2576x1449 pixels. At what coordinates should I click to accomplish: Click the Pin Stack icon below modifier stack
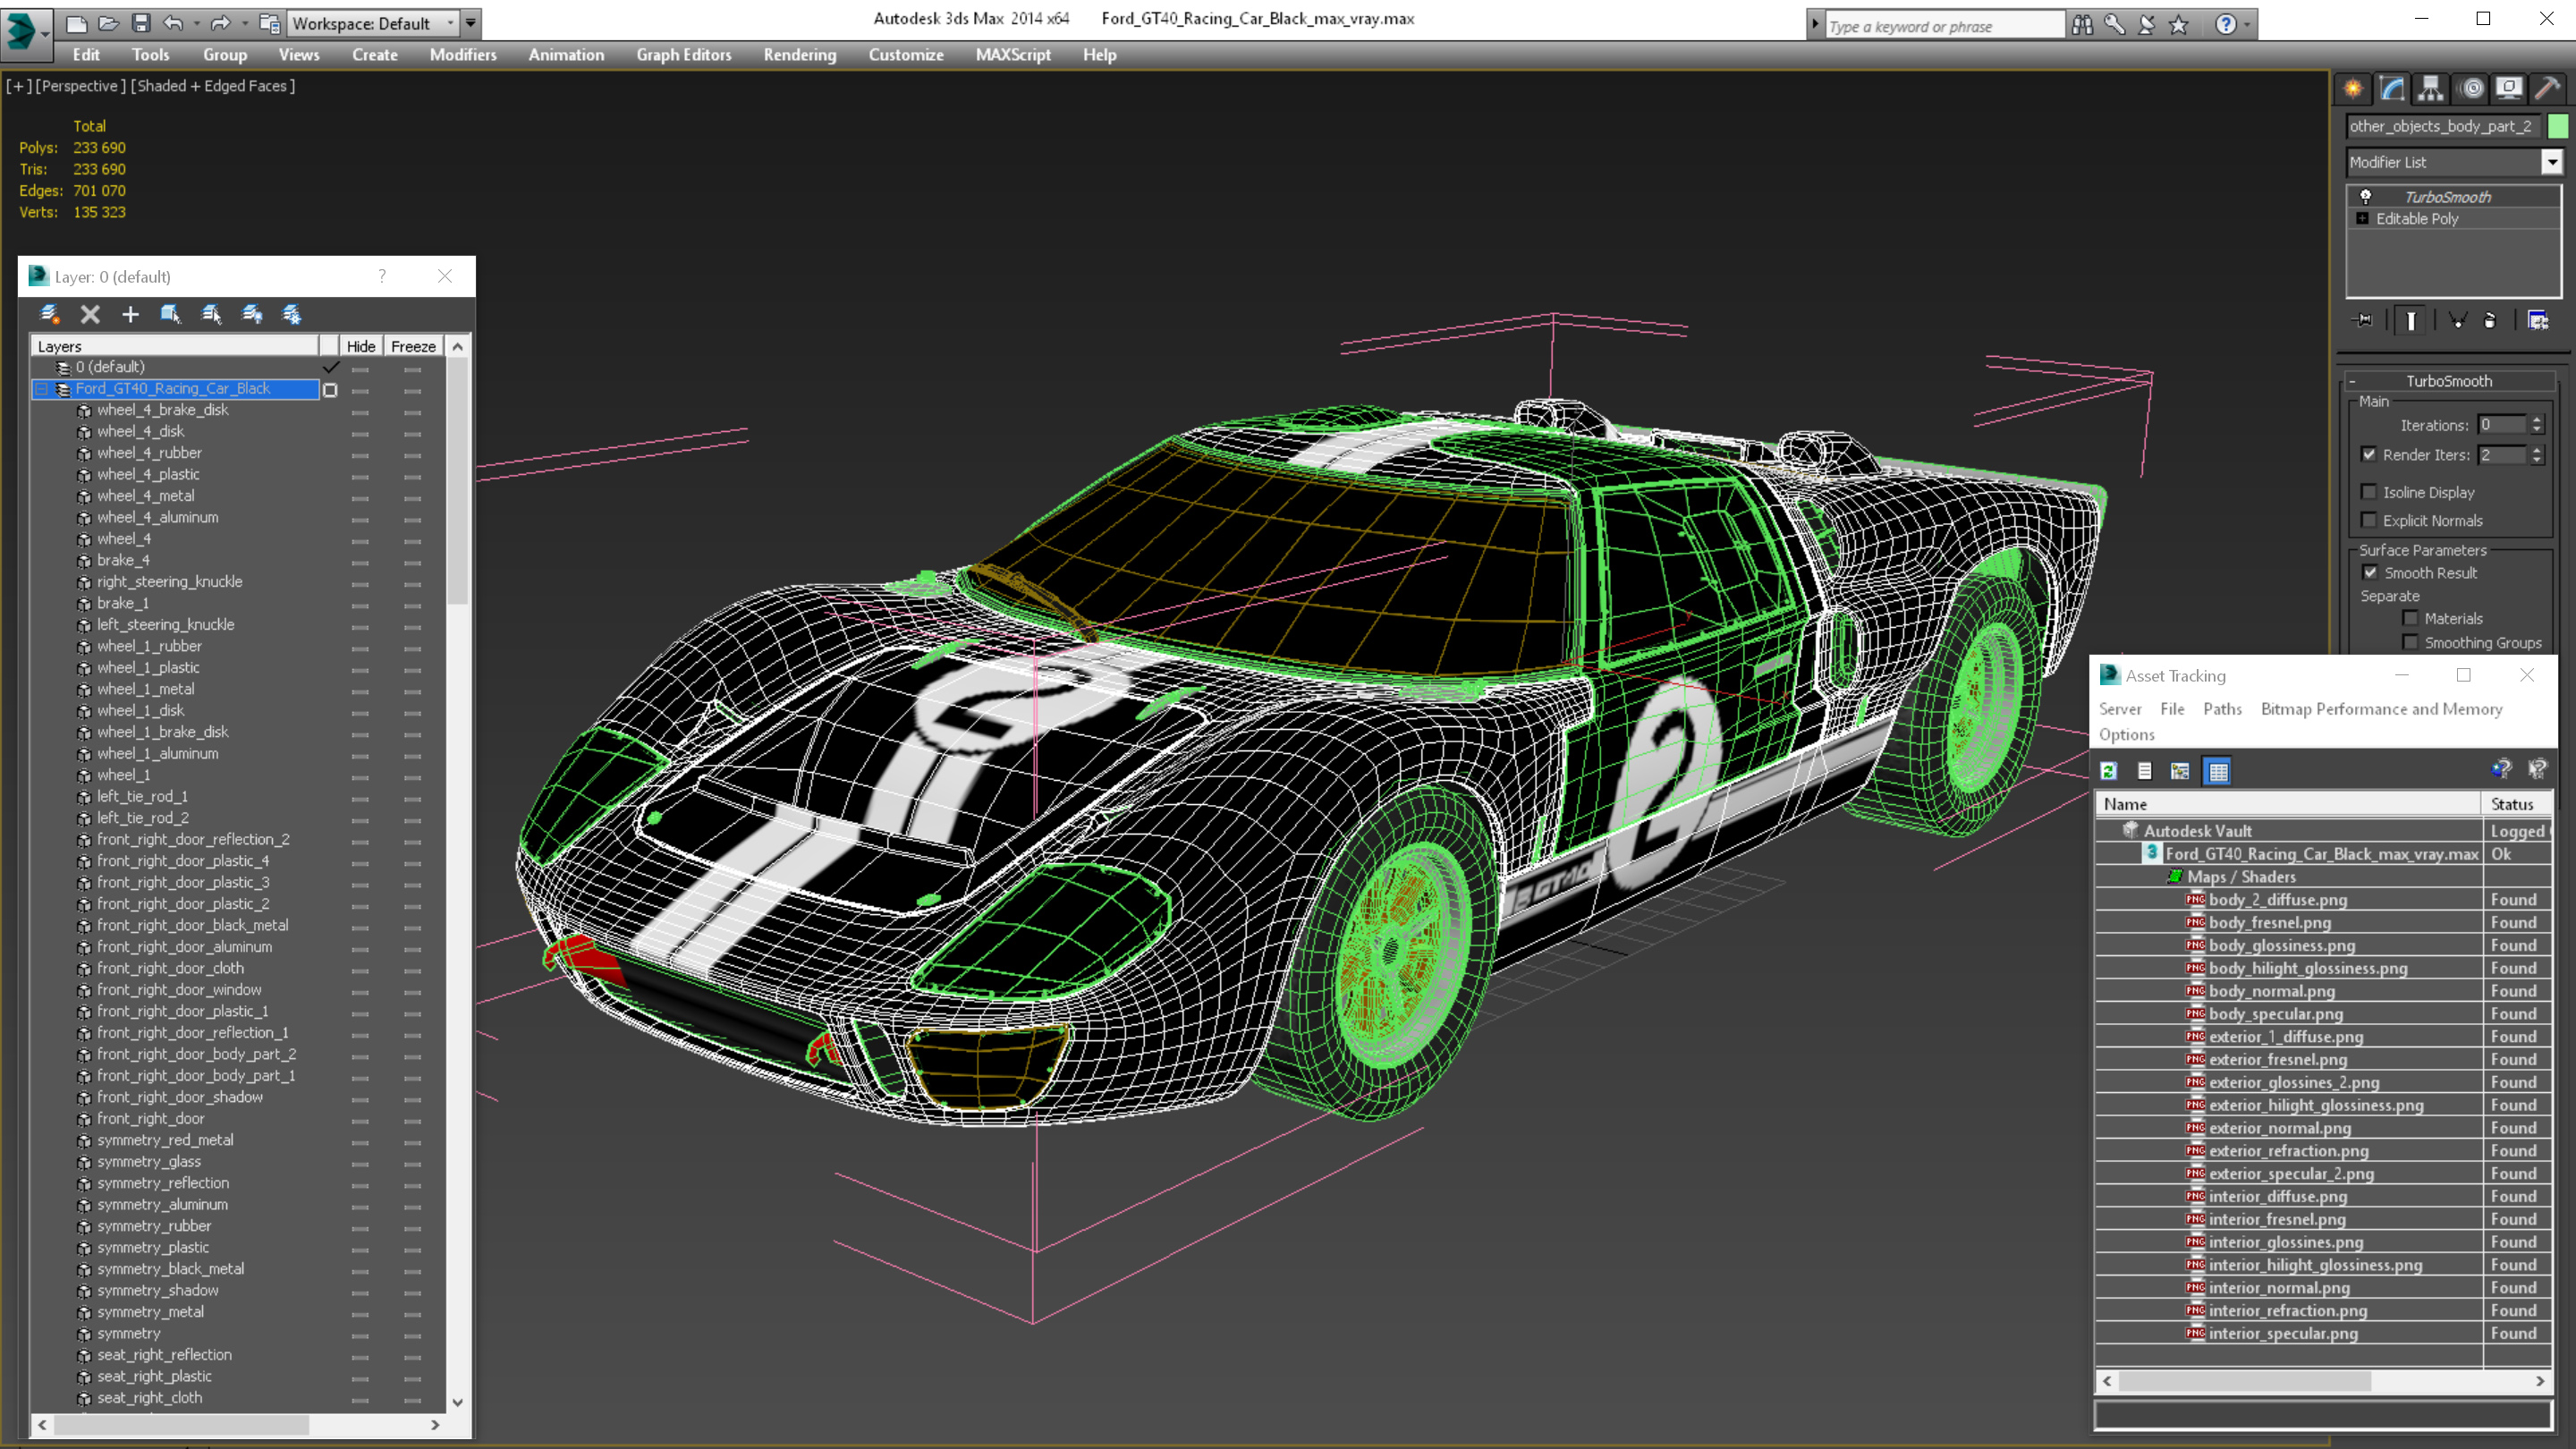2363,320
